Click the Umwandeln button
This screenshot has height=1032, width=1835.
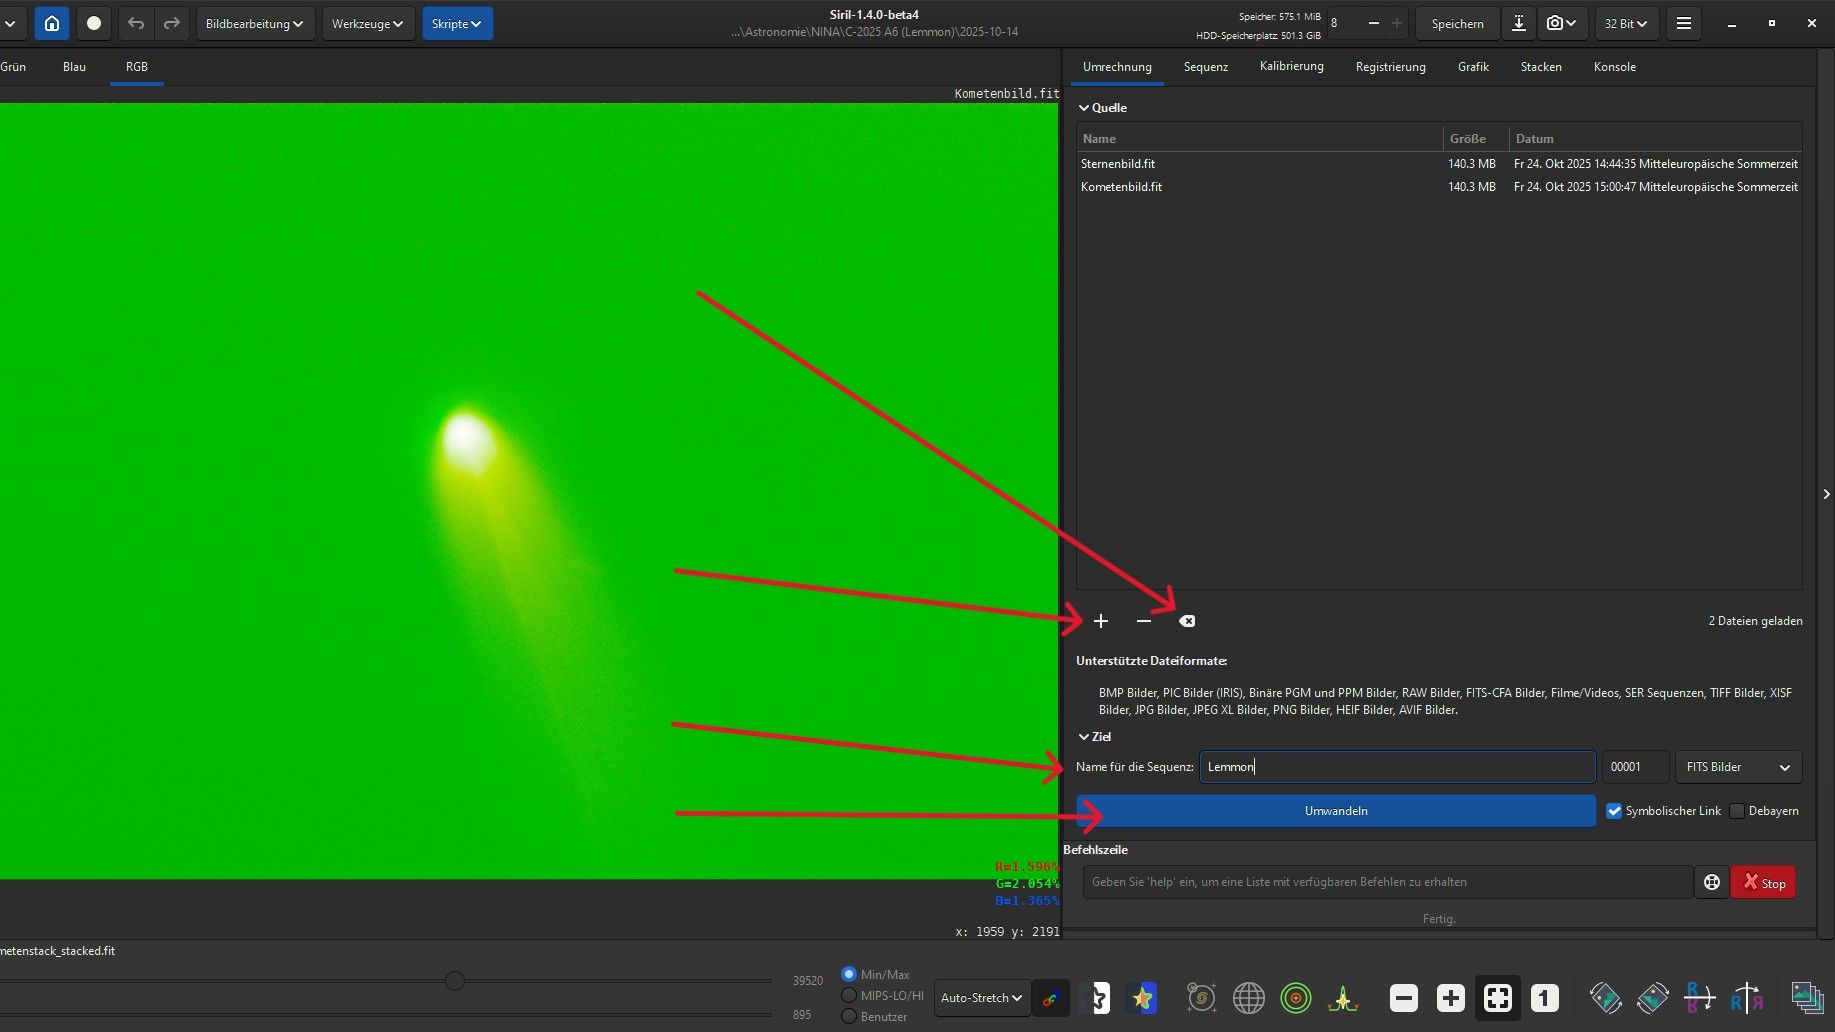pos(1336,811)
